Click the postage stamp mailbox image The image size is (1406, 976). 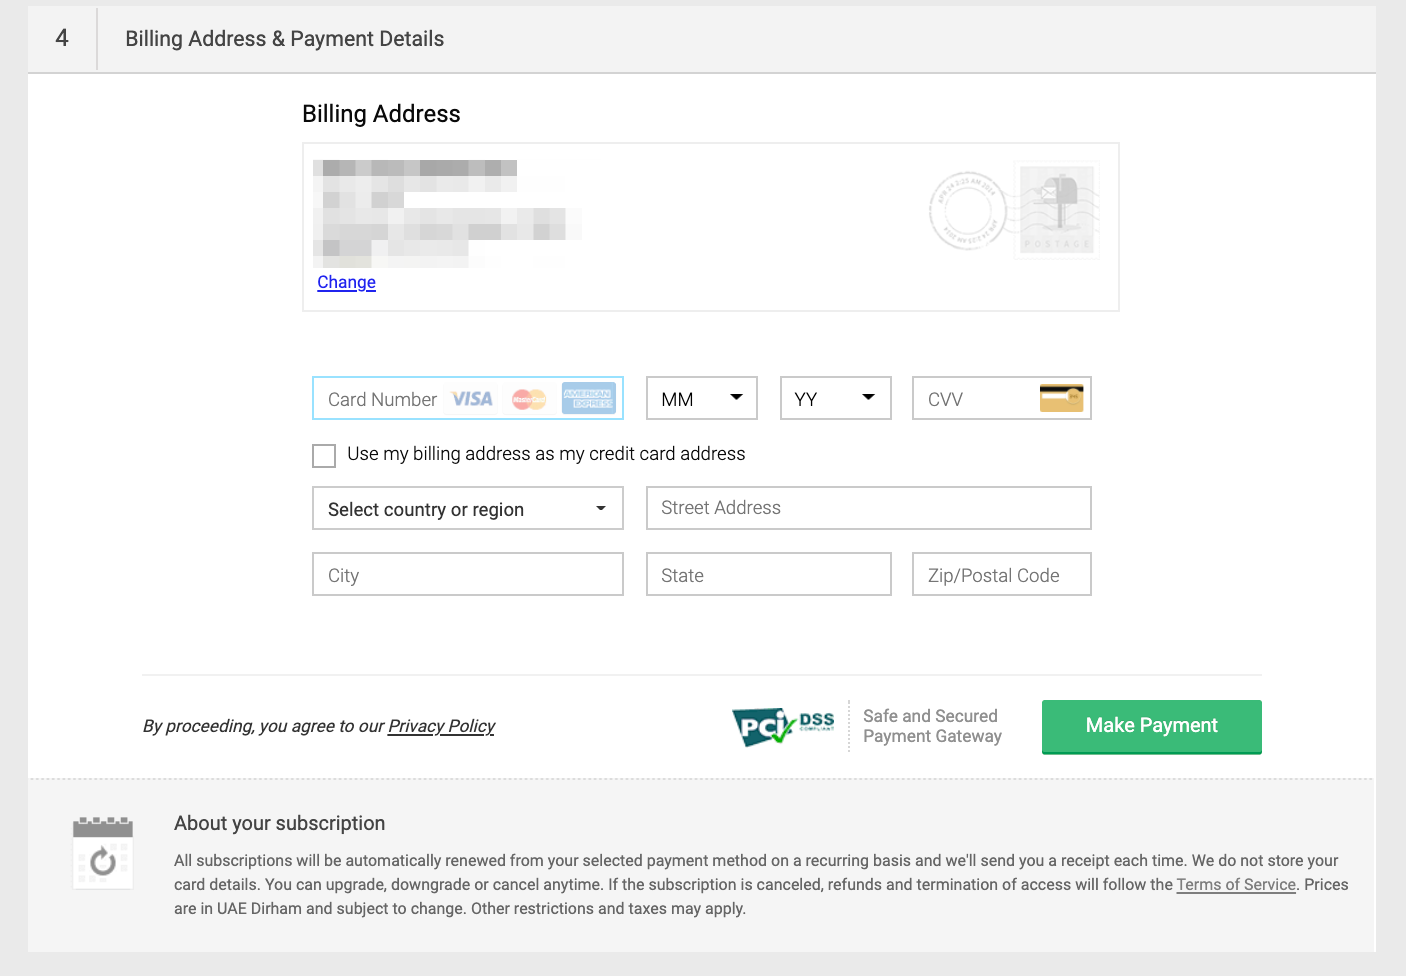[1057, 211]
